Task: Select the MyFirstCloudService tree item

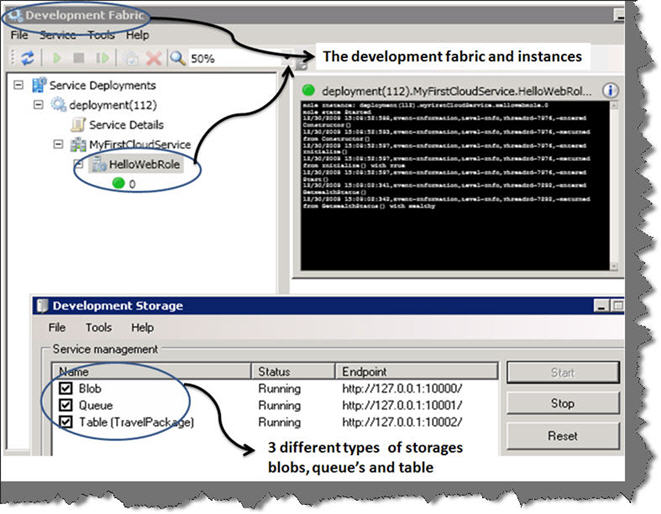Action: (140, 145)
